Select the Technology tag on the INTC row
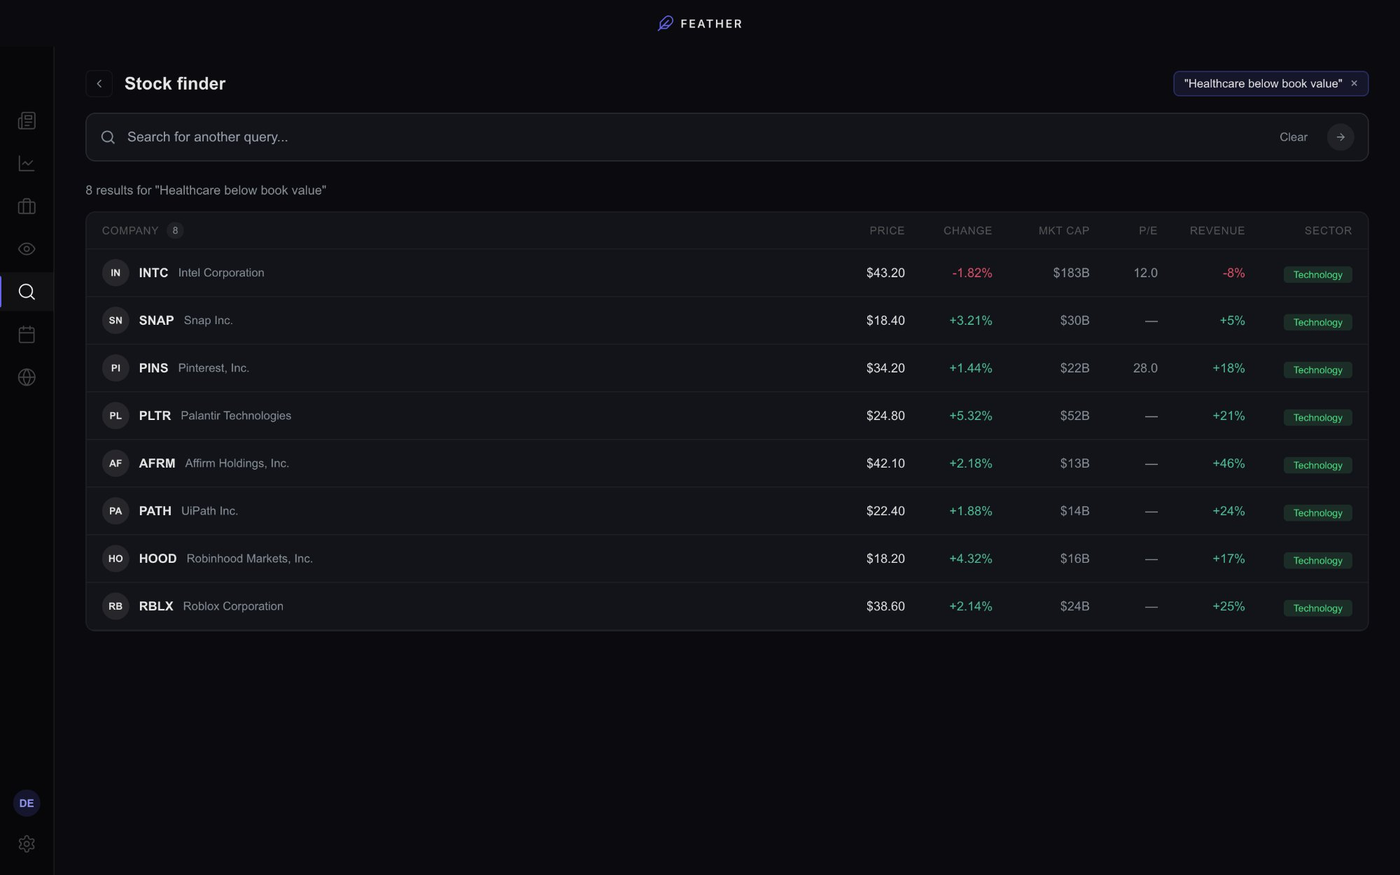 point(1317,273)
